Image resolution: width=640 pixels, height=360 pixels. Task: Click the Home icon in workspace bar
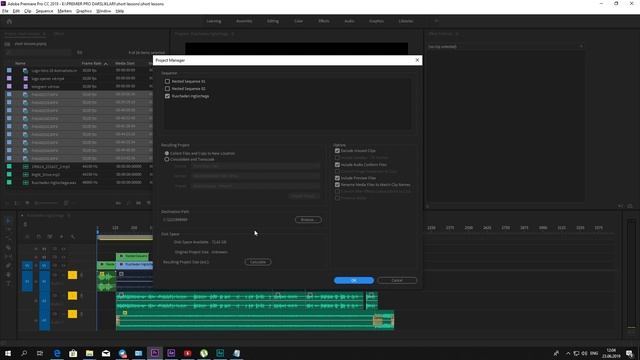pos(9,21)
